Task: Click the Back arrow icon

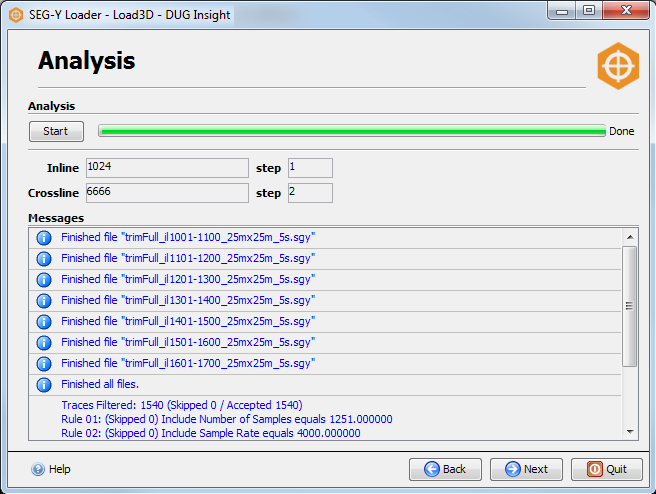Action: click(432, 469)
